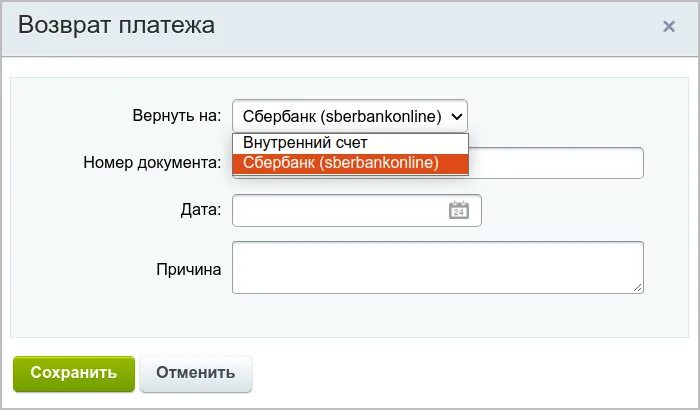Click empty form panel area below Причина field
Image resolution: width=700 pixels, height=410 pixels.
point(350,315)
